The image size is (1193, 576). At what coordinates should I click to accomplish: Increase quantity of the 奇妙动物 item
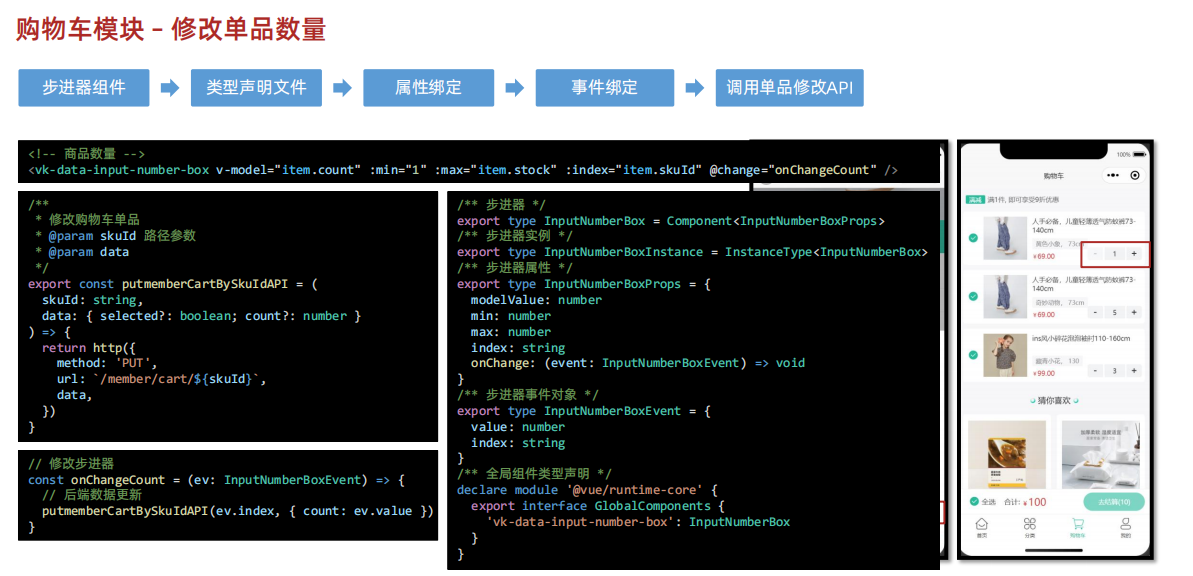click(1134, 312)
